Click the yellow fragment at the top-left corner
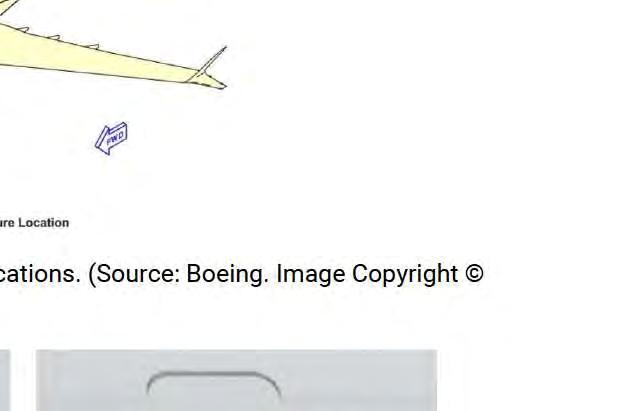The height and width of the screenshot is (411, 637). (x=7, y=6)
